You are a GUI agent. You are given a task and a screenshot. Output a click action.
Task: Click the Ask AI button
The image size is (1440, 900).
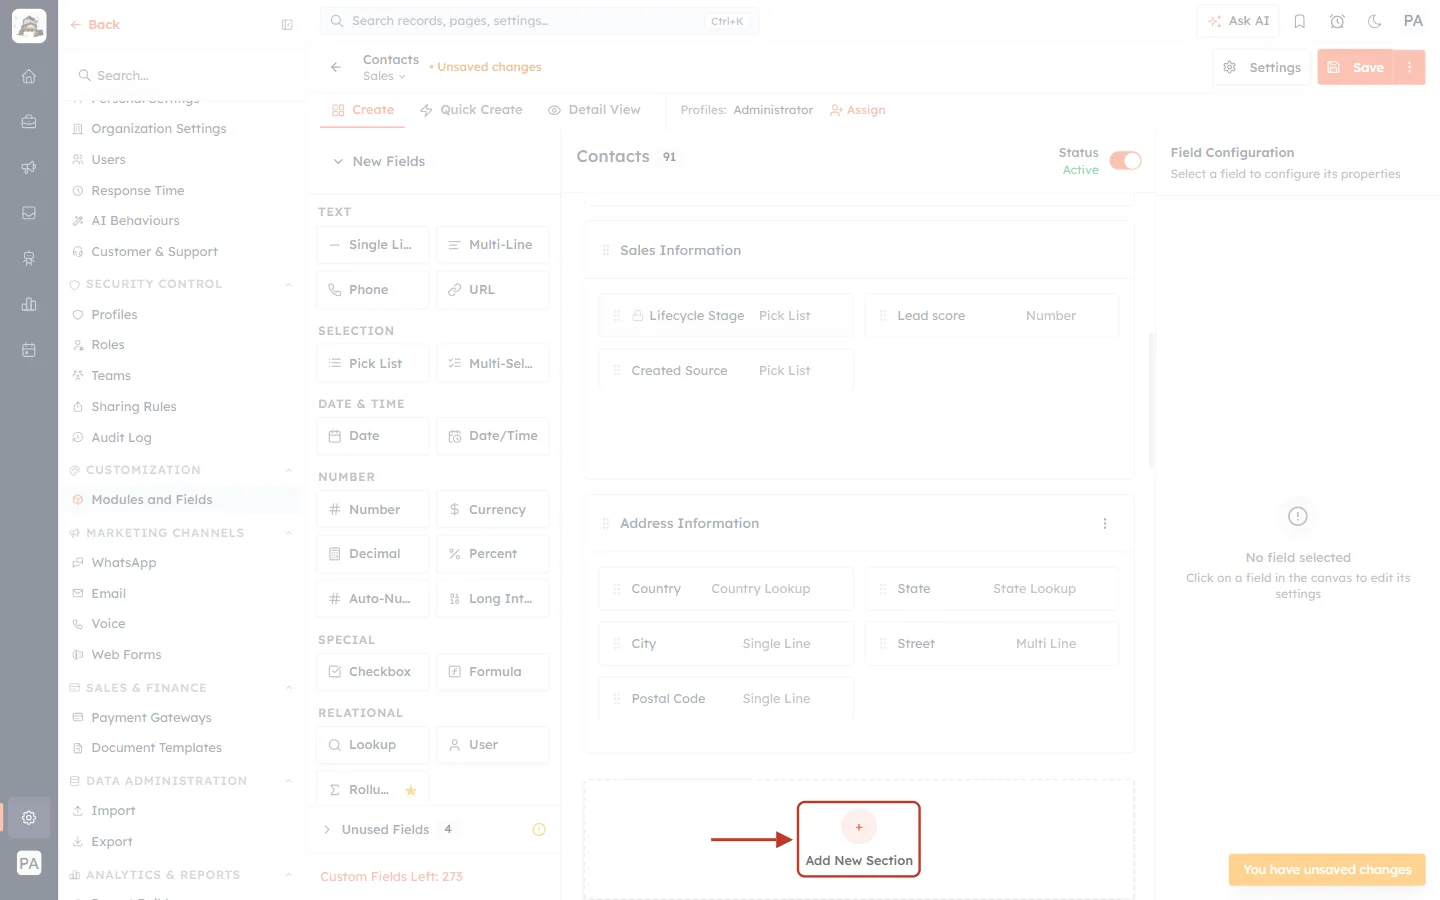coord(1238,21)
